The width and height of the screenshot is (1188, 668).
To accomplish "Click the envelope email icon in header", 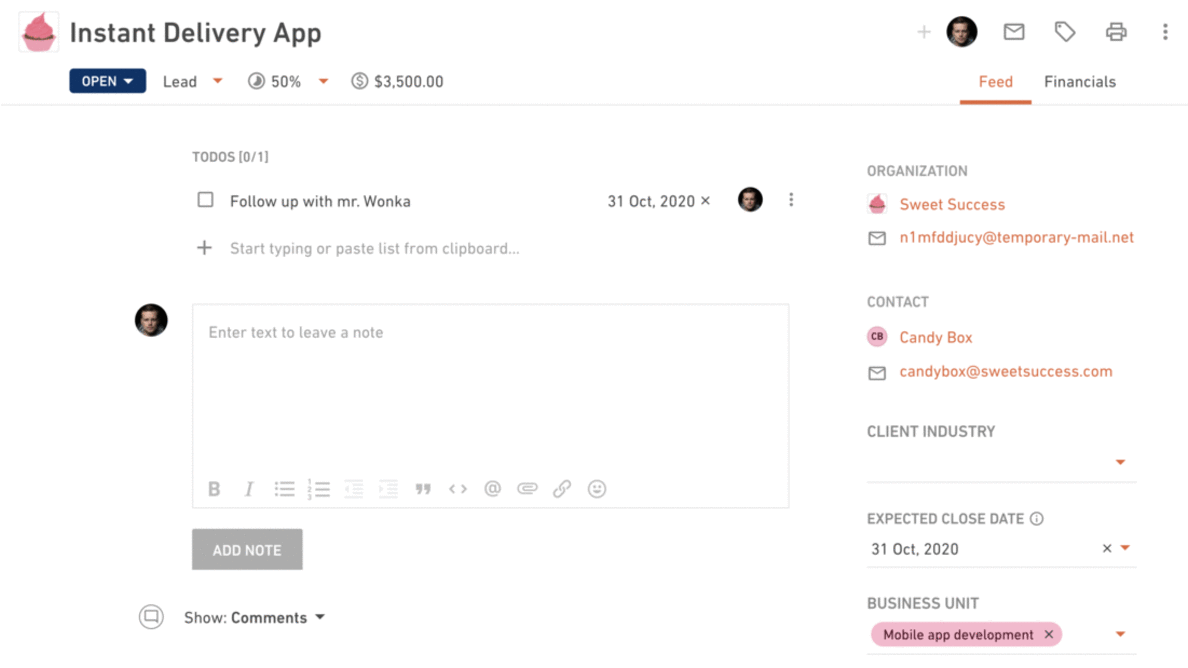I will tap(1014, 32).
